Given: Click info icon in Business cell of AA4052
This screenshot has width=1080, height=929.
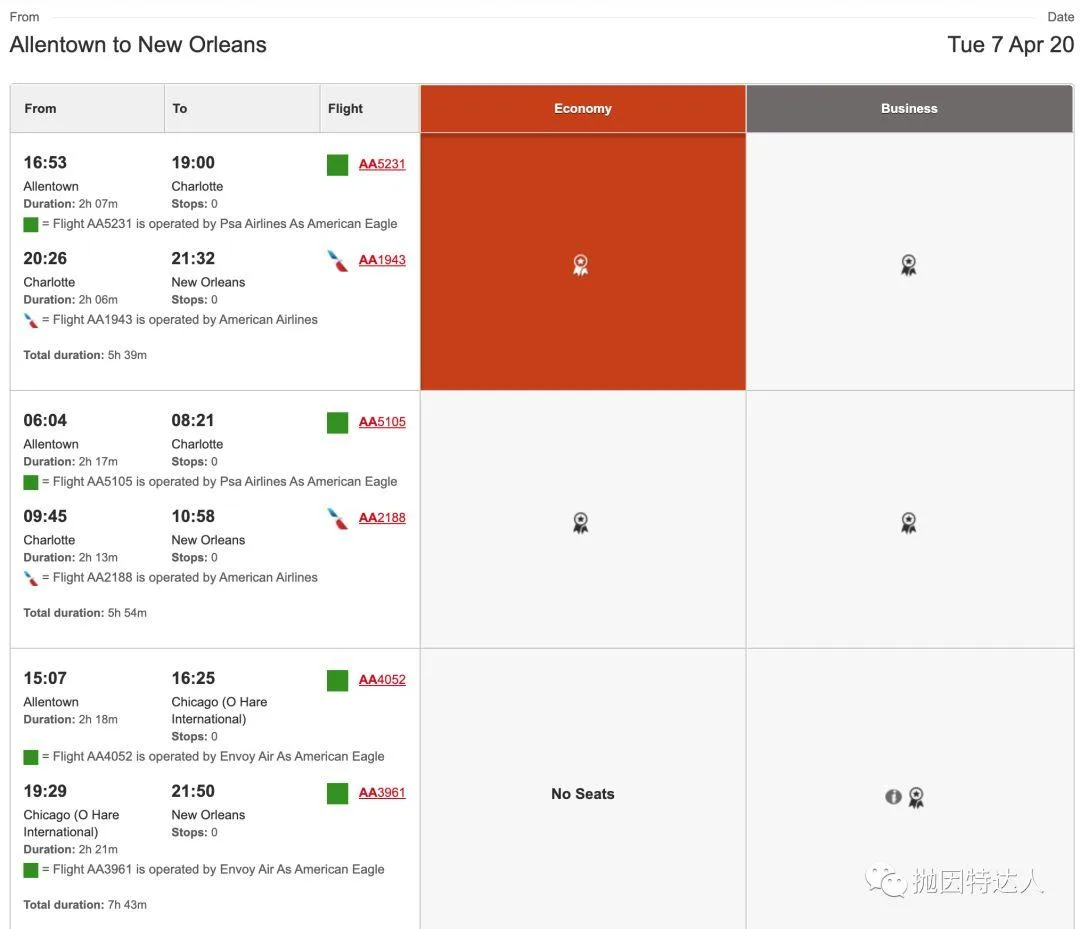Looking at the screenshot, I should point(894,797).
